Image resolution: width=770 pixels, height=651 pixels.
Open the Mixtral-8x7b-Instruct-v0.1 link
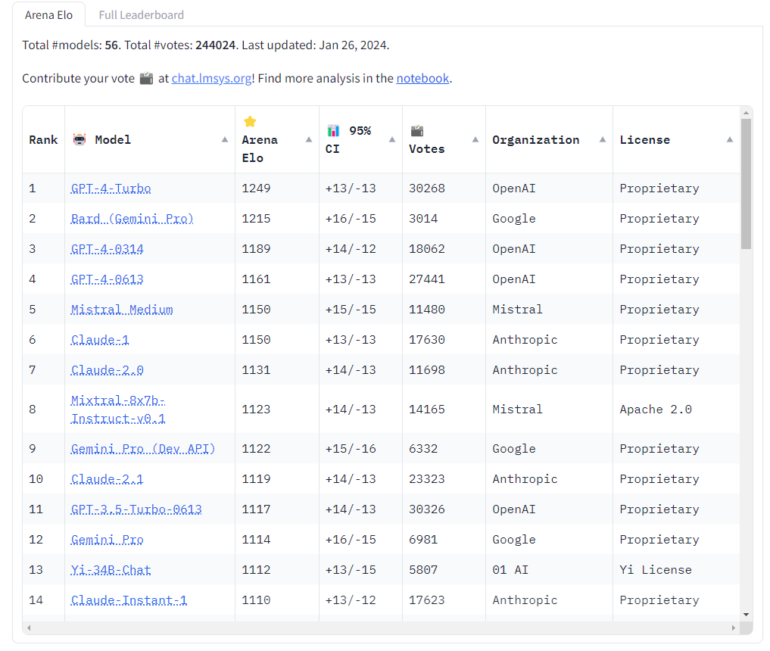click(118, 409)
